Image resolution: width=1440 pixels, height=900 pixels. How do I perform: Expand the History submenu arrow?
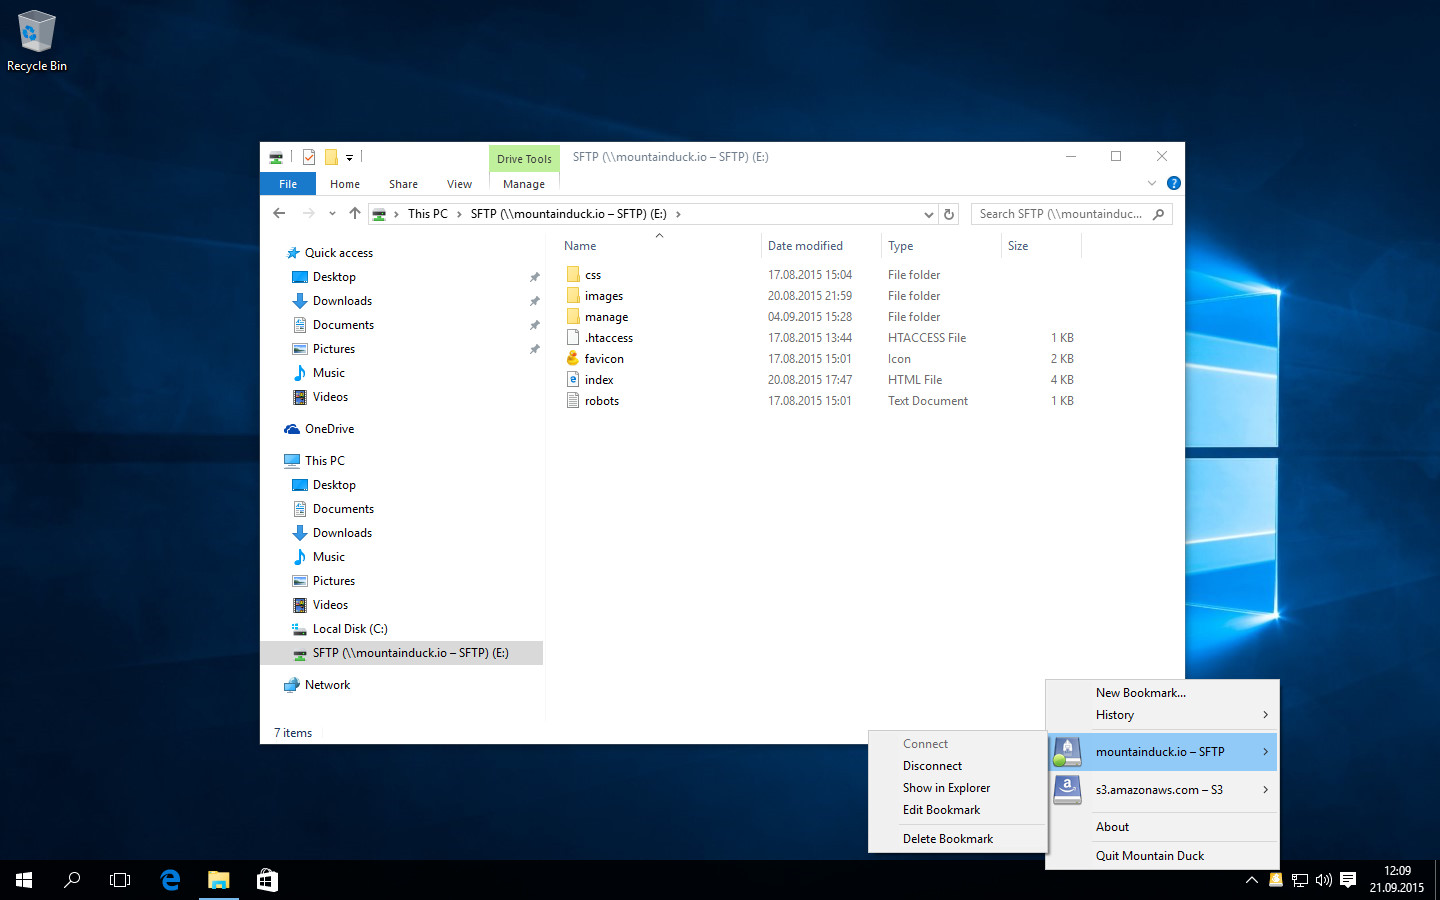[x=1265, y=714]
